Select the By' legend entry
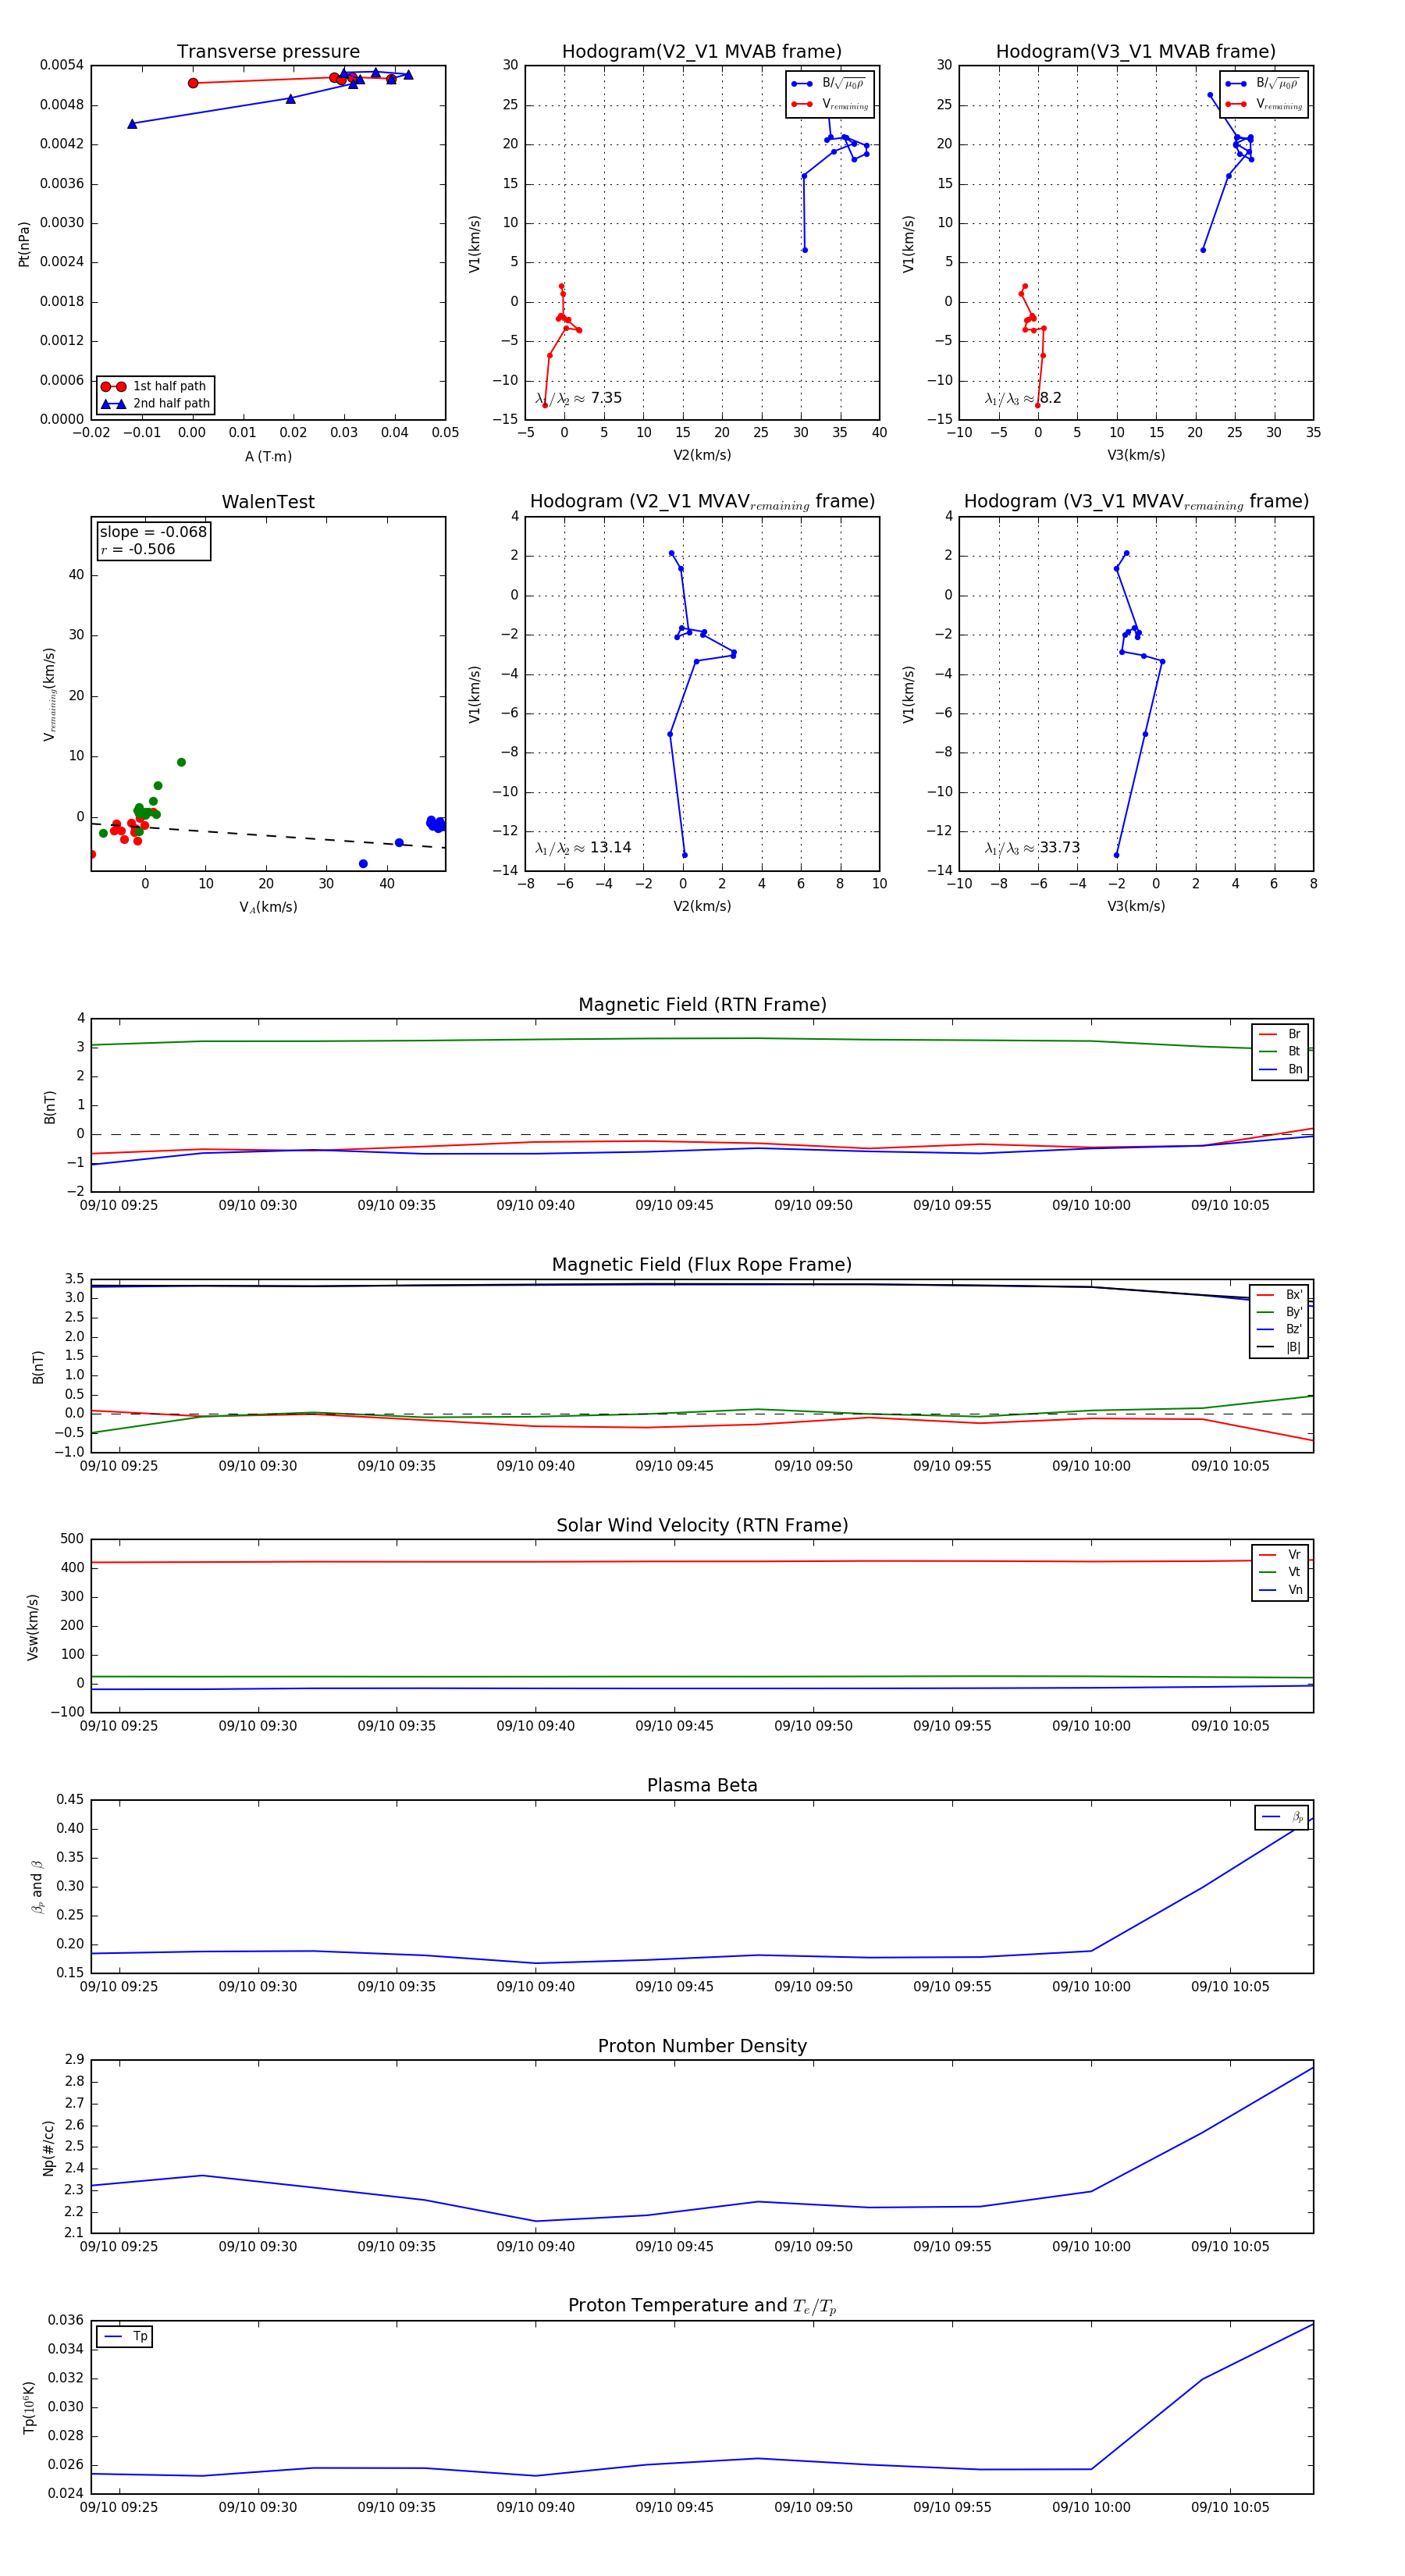The image size is (1405, 2576). pos(1279,1312)
